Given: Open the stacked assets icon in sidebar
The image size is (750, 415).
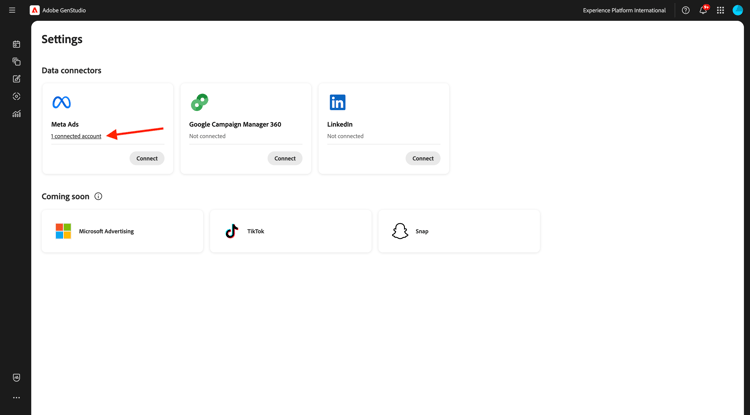Looking at the screenshot, I should click(x=16, y=62).
